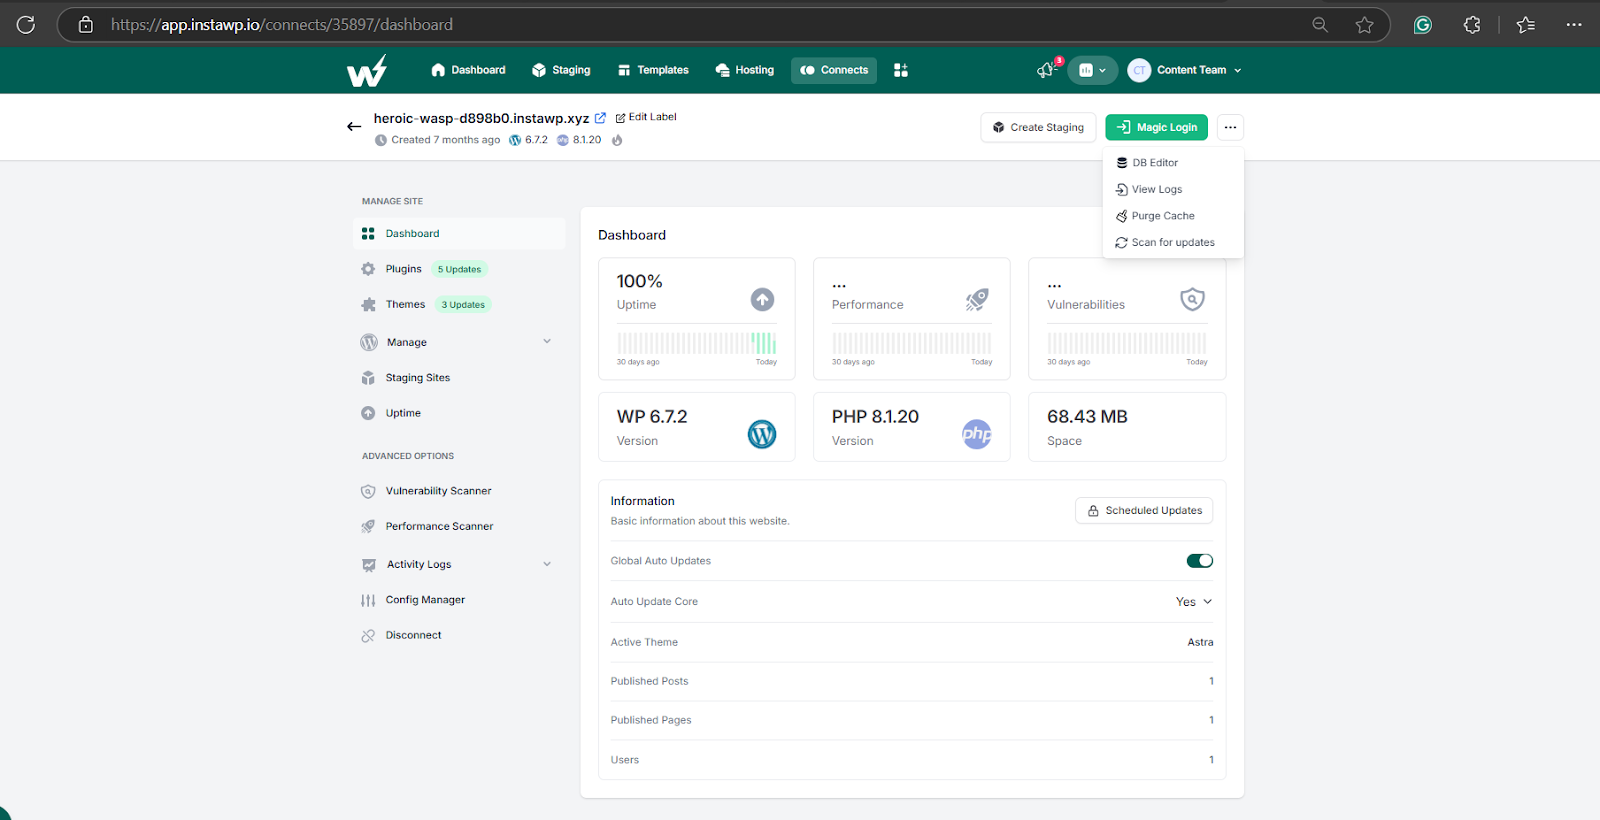
Task: Click the Vulnerabilities shield icon
Action: [x=1192, y=299]
